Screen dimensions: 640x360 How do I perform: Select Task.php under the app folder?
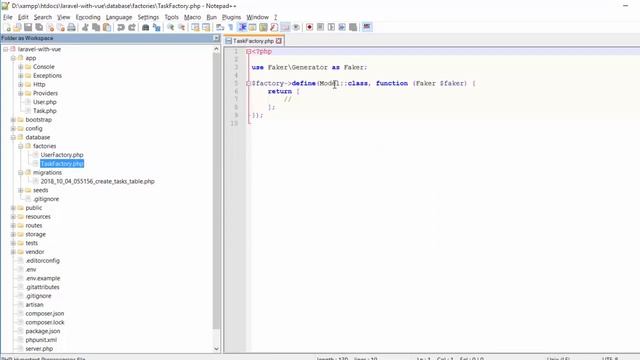tap(44, 111)
